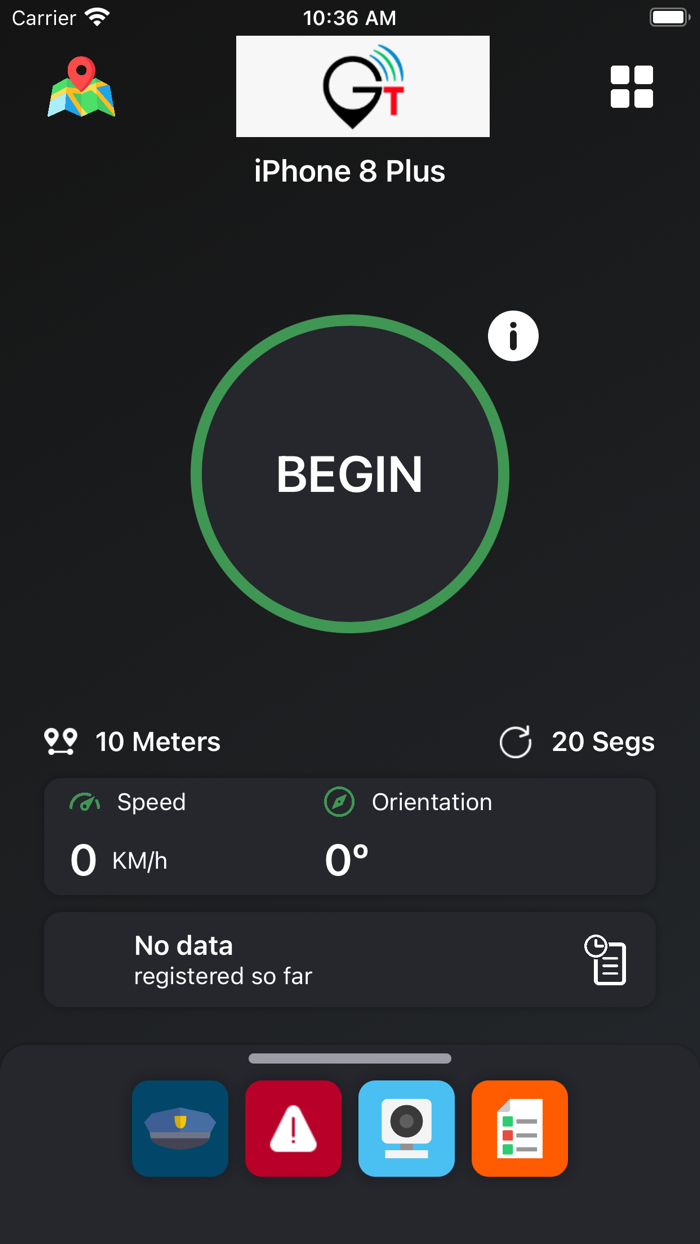This screenshot has width=700, height=1244.
Task: Tap the info icon near BEGIN
Action: (513, 337)
